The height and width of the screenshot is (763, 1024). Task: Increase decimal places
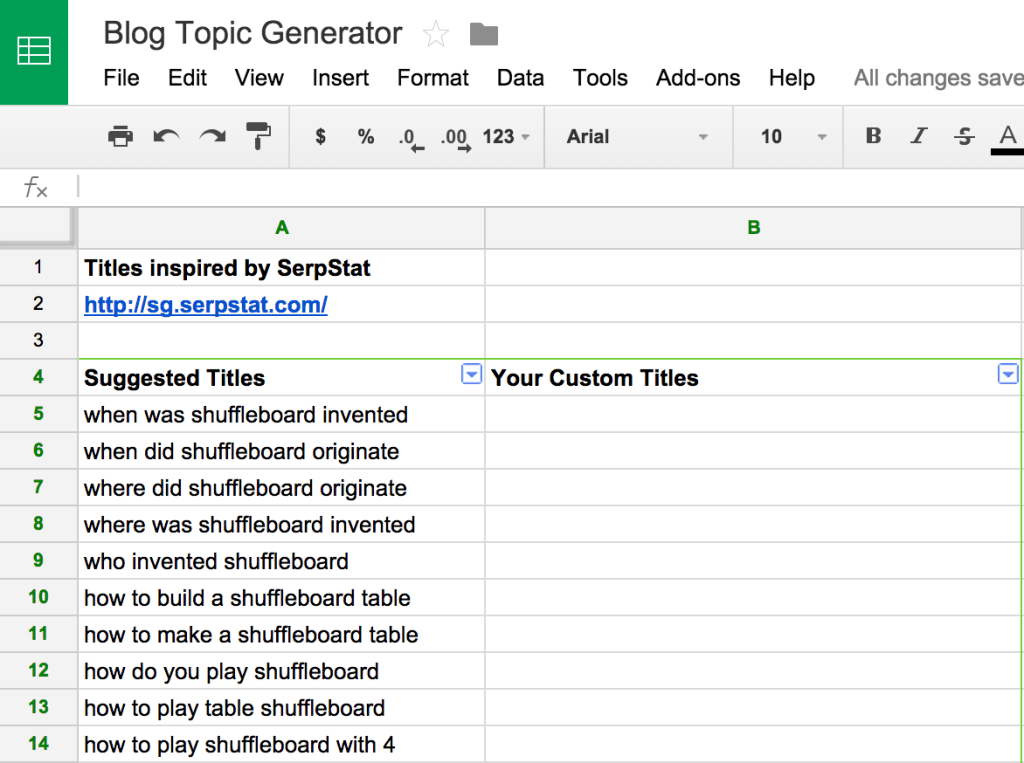coord(456,138)
